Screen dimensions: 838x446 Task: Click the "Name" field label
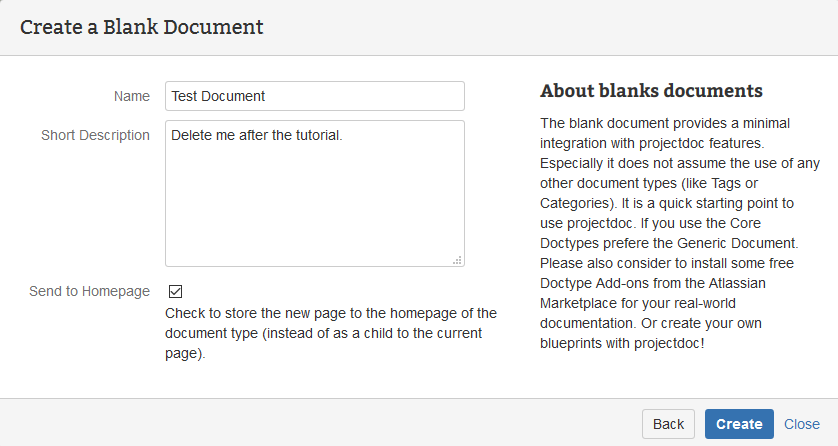click(131, 96)
